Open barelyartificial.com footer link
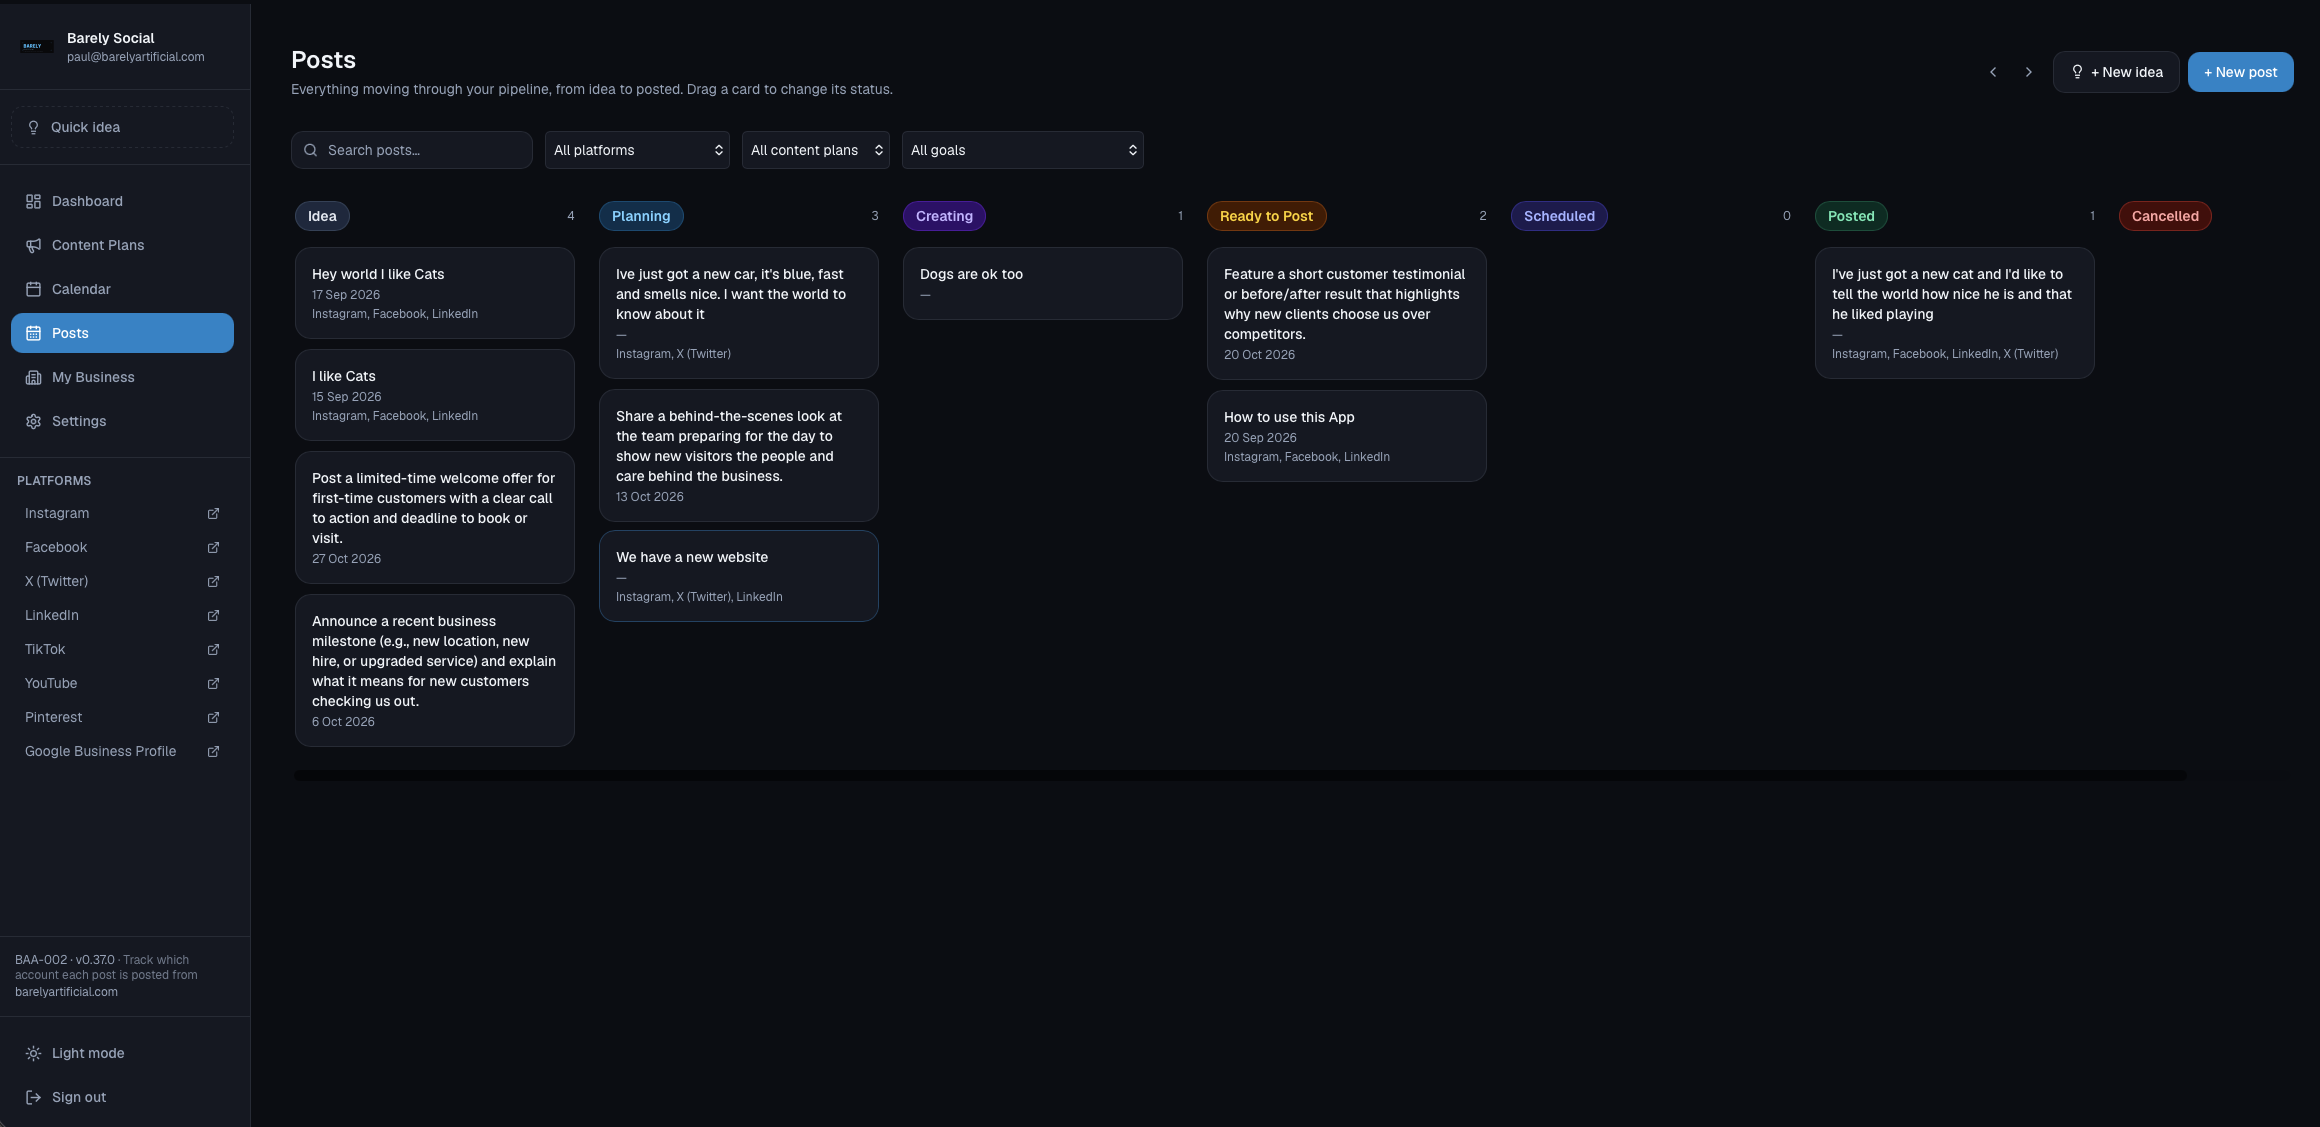Viewport: 2320px width, 1127px height. point(66,992)
